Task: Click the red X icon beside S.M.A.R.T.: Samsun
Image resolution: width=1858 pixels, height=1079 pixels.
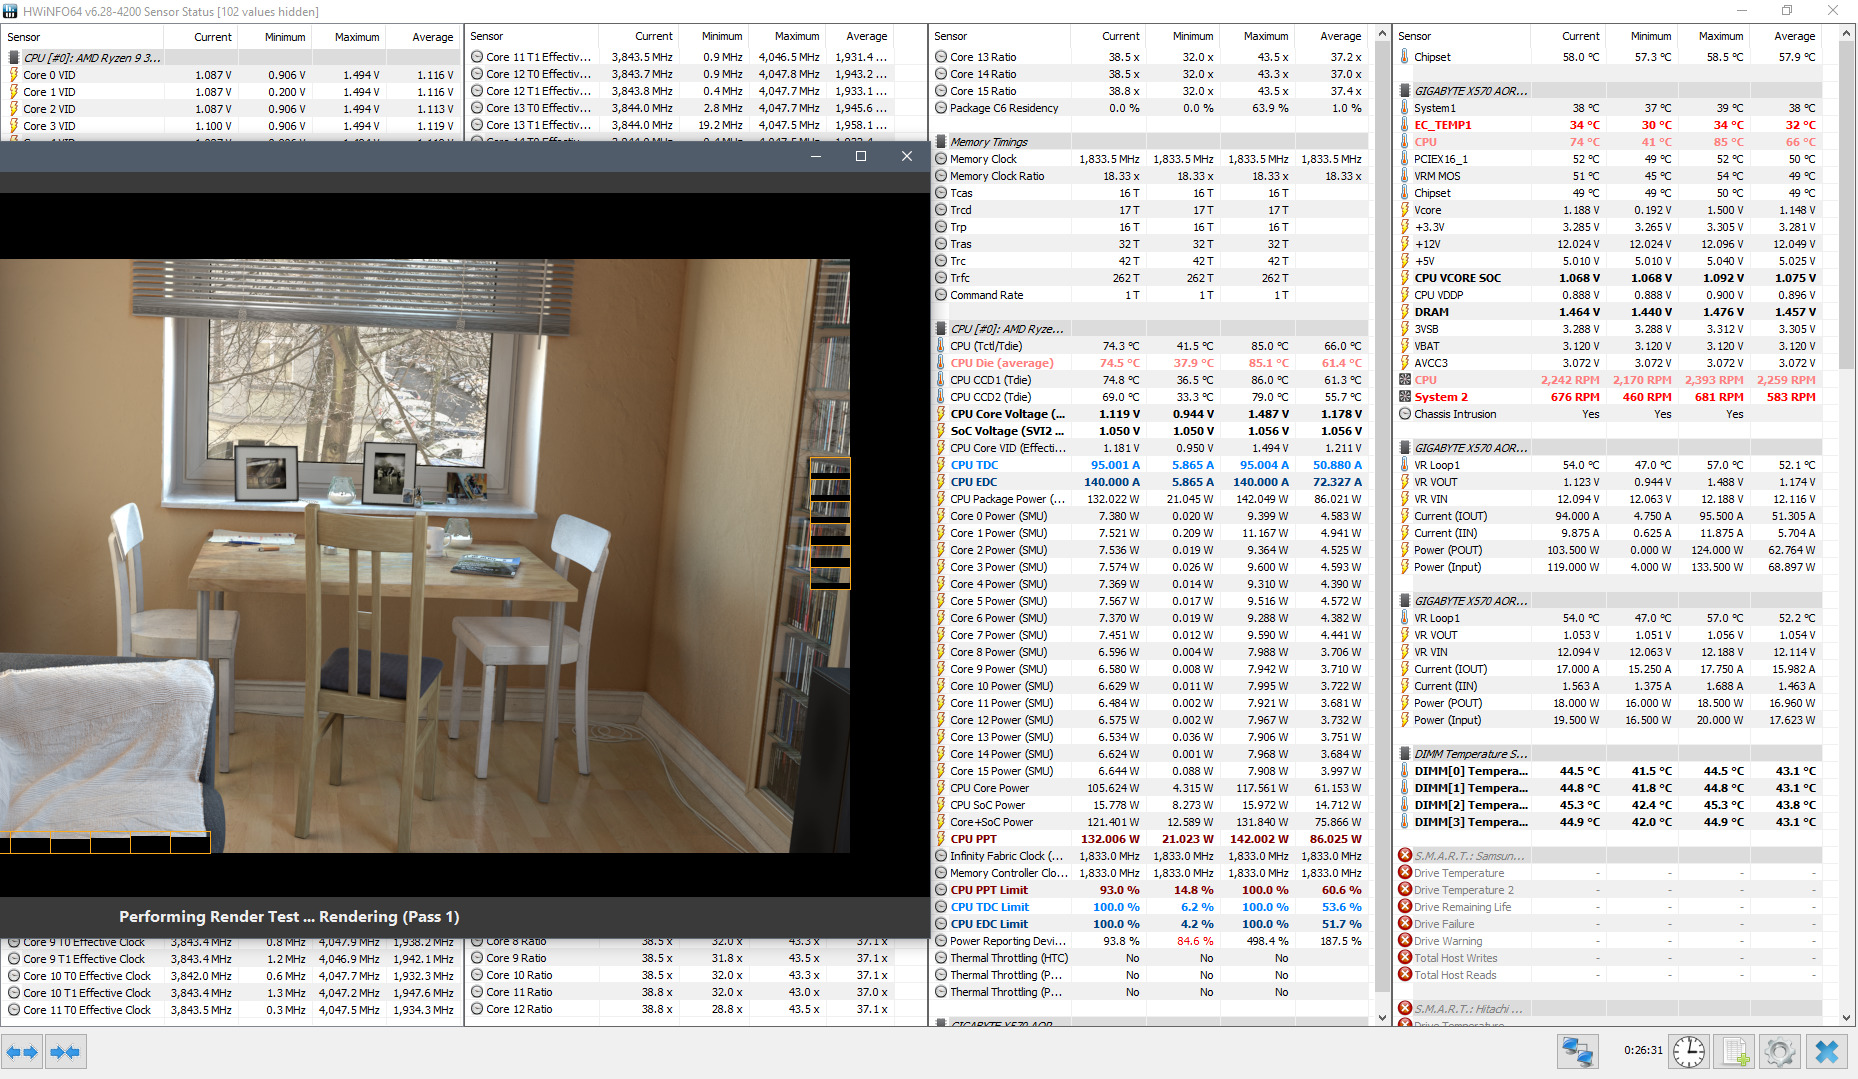Action: coord(1405,856)
